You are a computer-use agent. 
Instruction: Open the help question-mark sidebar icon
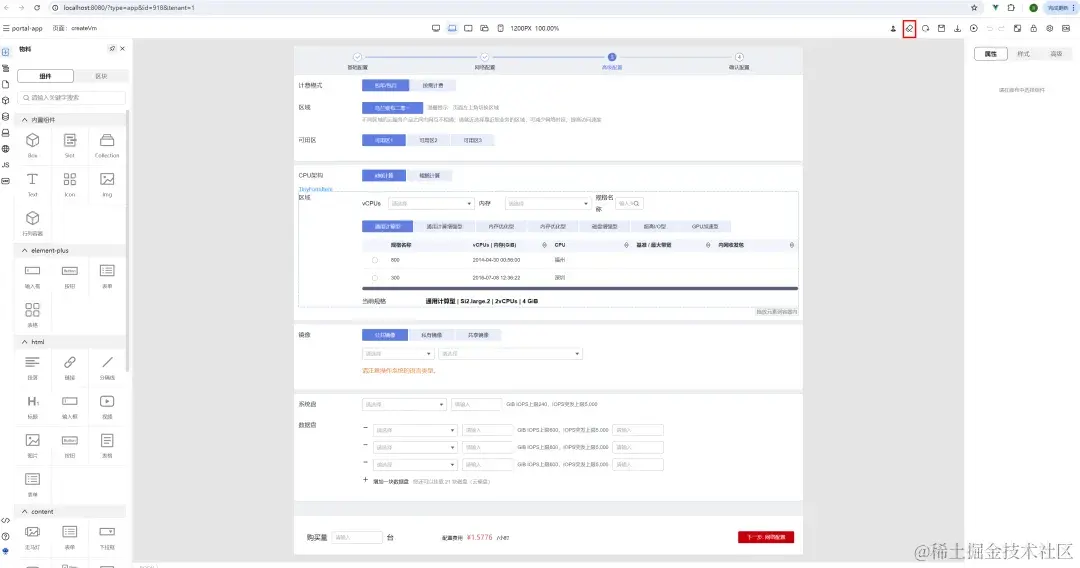coord(6,536)
